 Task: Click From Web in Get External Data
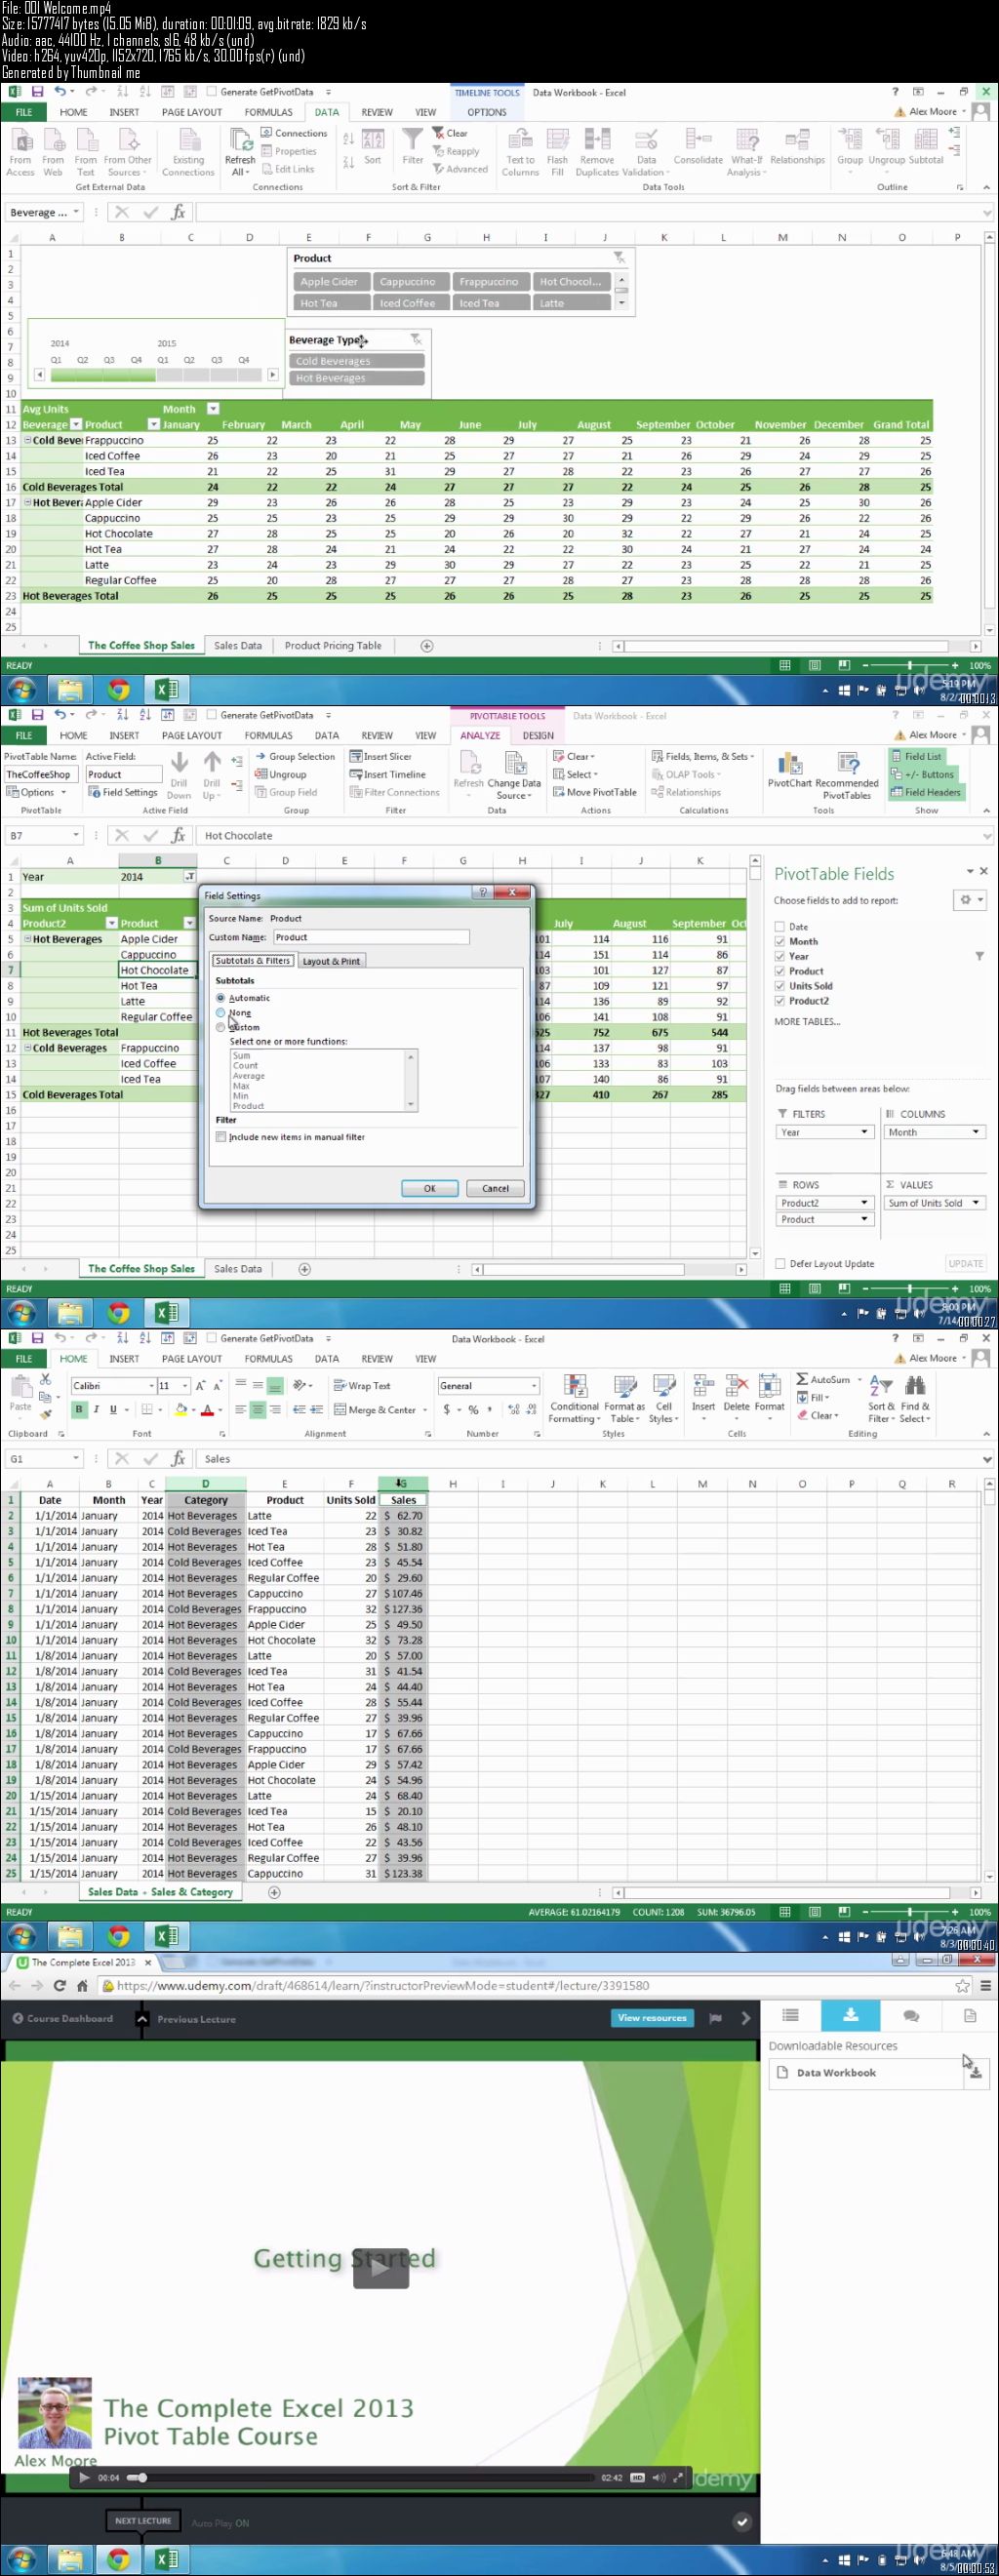[53, 152]
